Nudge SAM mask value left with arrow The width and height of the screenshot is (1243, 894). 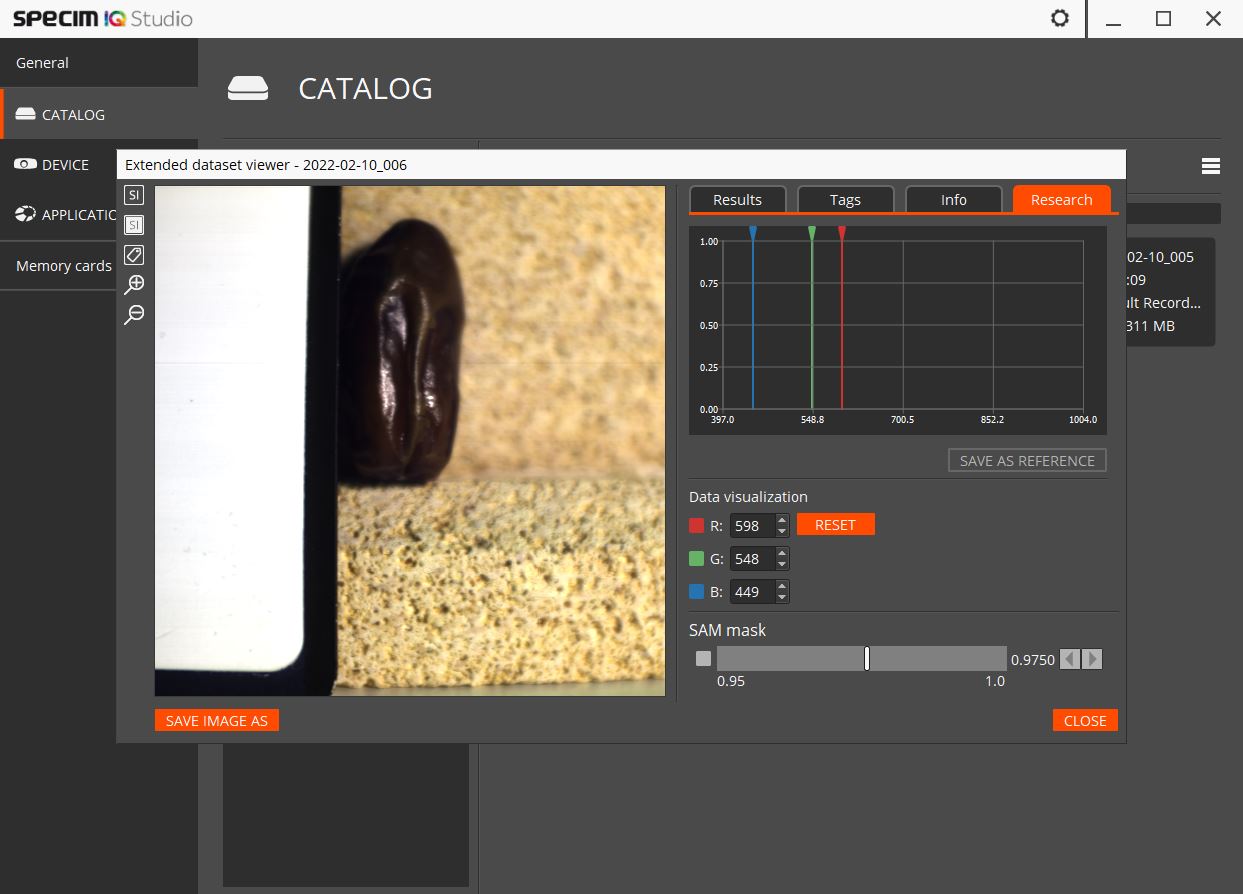pos(1070,659)
